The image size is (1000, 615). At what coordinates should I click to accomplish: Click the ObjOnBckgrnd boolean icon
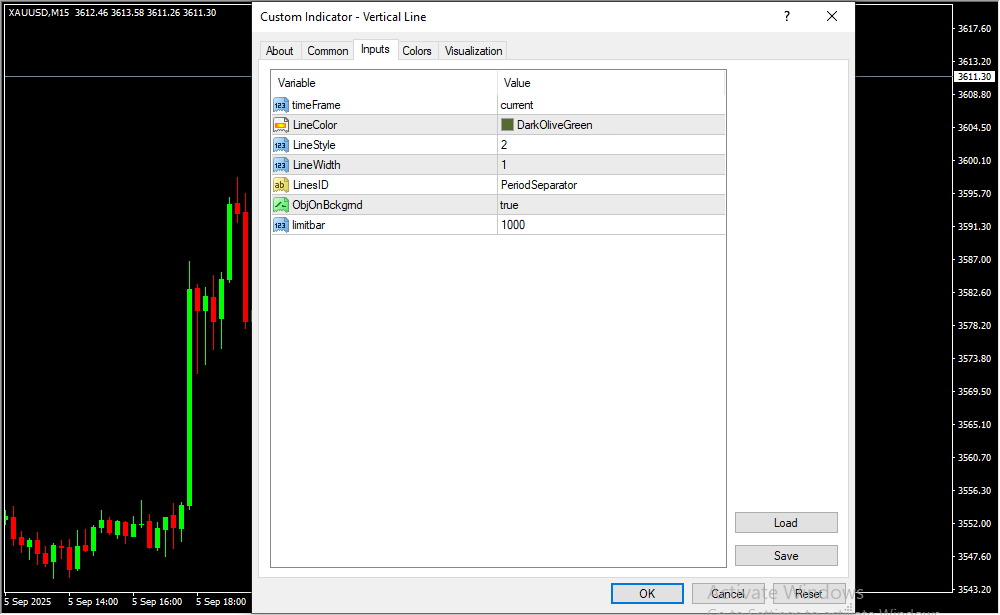click(280, 205)
